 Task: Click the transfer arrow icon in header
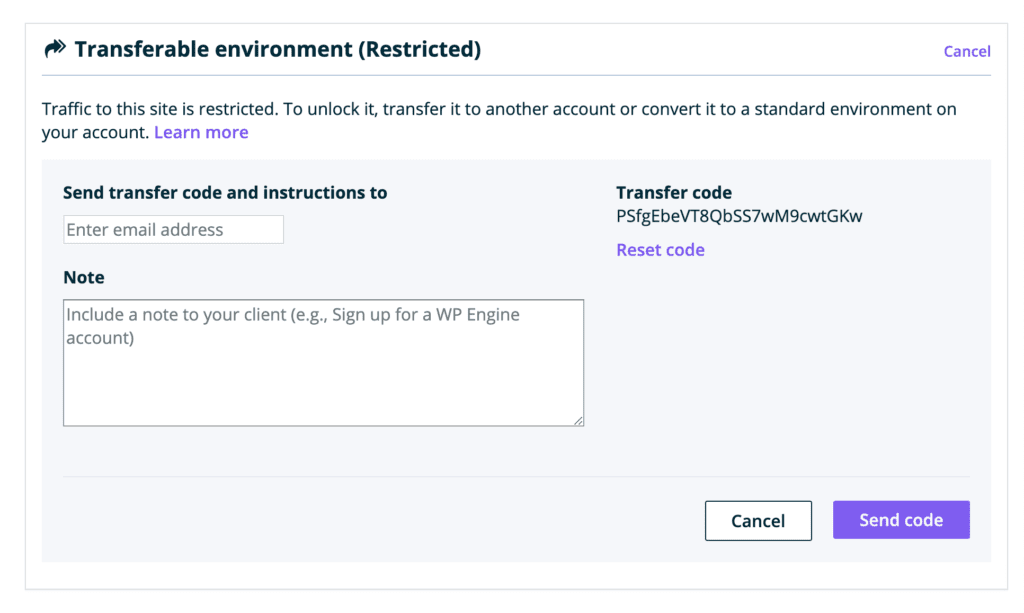pos(54,49)
